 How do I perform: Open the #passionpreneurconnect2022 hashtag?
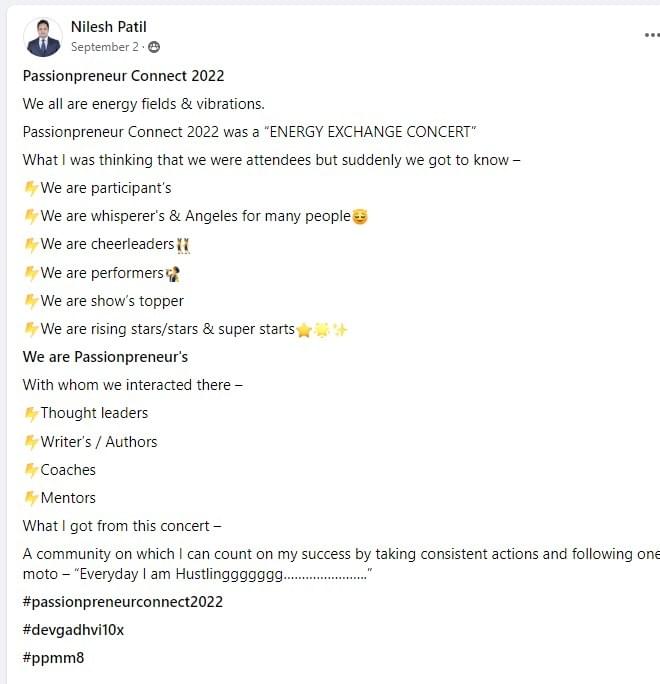click(x=123, y=602)
